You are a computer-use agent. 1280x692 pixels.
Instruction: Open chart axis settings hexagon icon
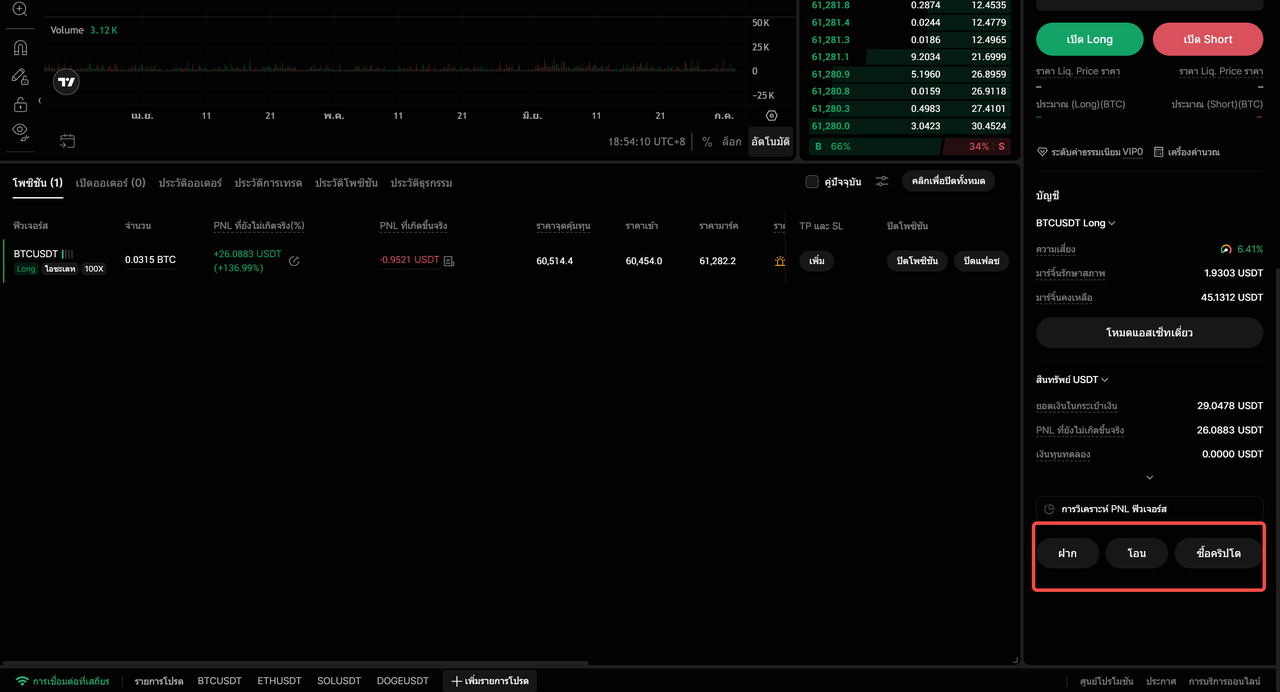tap(771, 116)
